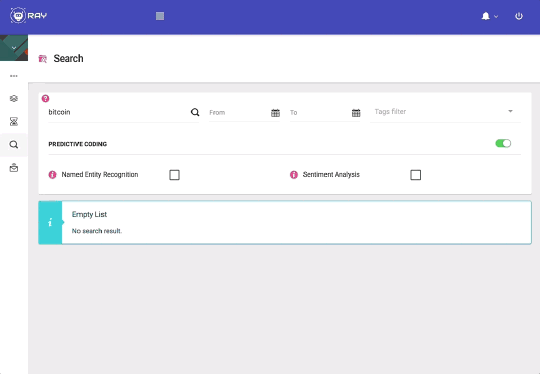
Task: Open the three-dots sidebar menu
Action: pos(14,76)
